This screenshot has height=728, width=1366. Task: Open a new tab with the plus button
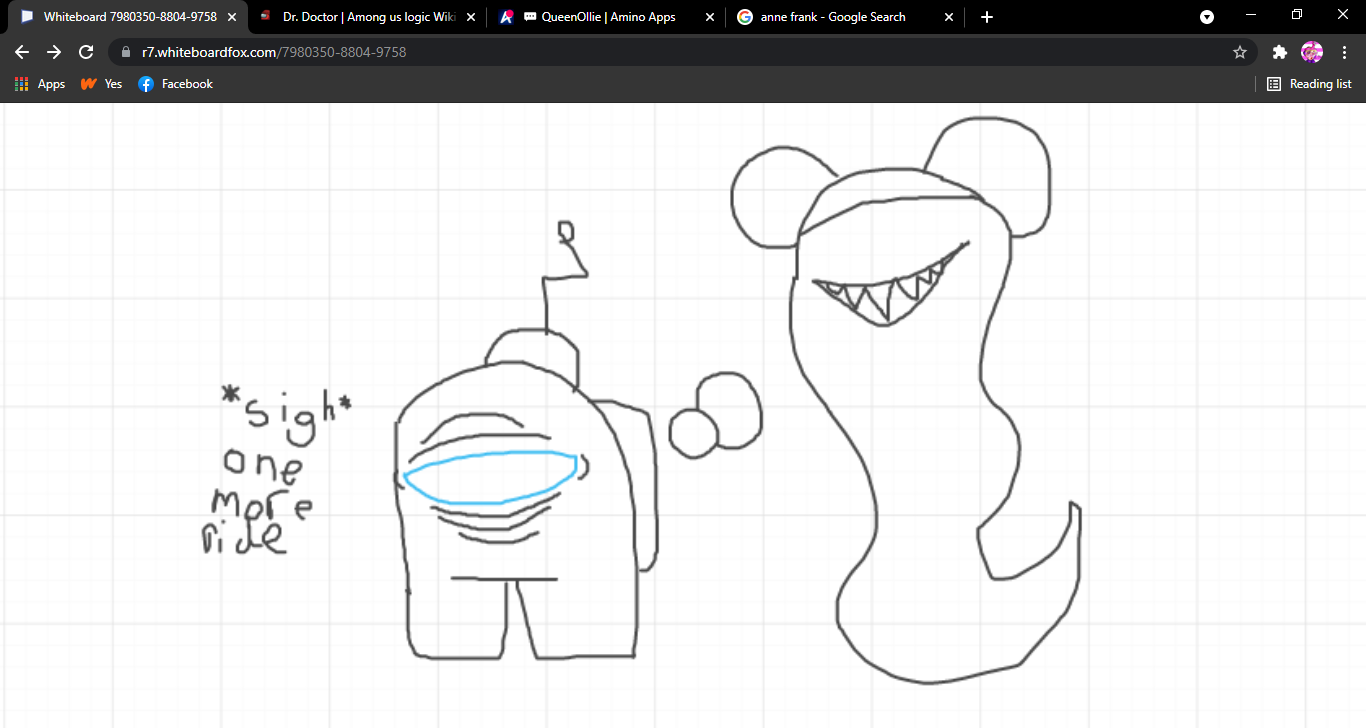[987, 17]
